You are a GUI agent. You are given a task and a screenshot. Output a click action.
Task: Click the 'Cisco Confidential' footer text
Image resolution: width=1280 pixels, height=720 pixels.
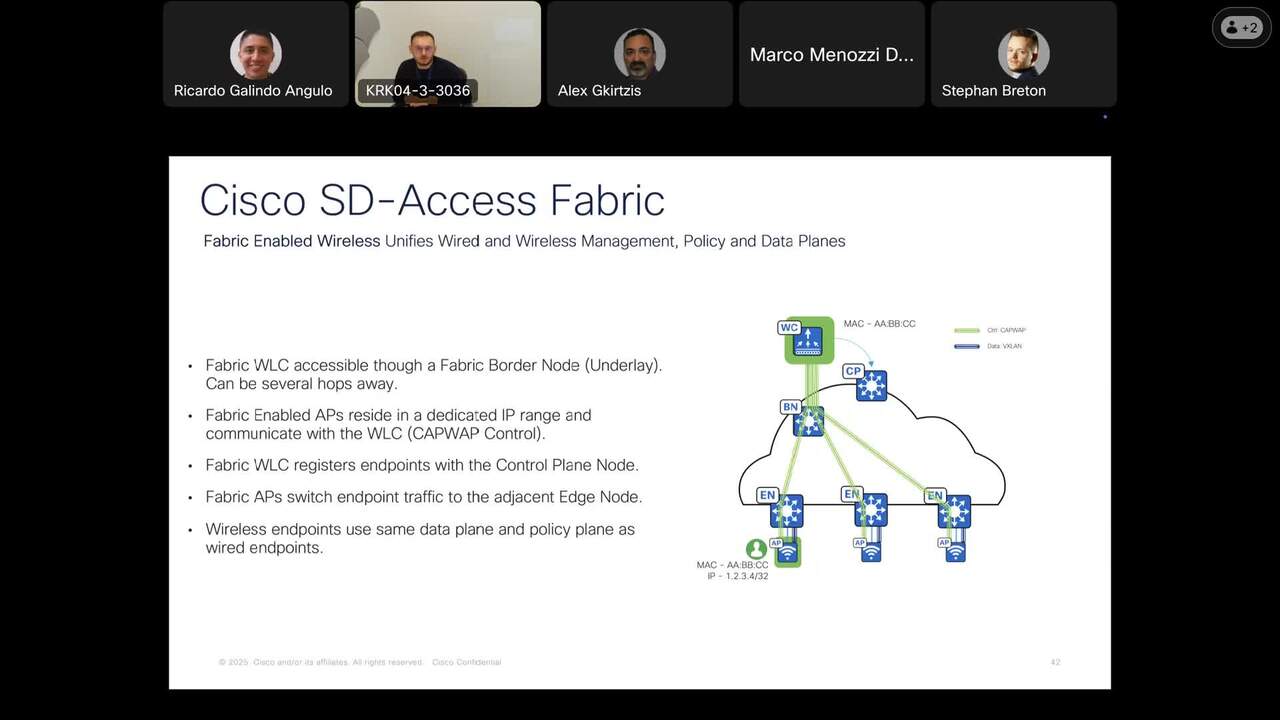[467, 662]
